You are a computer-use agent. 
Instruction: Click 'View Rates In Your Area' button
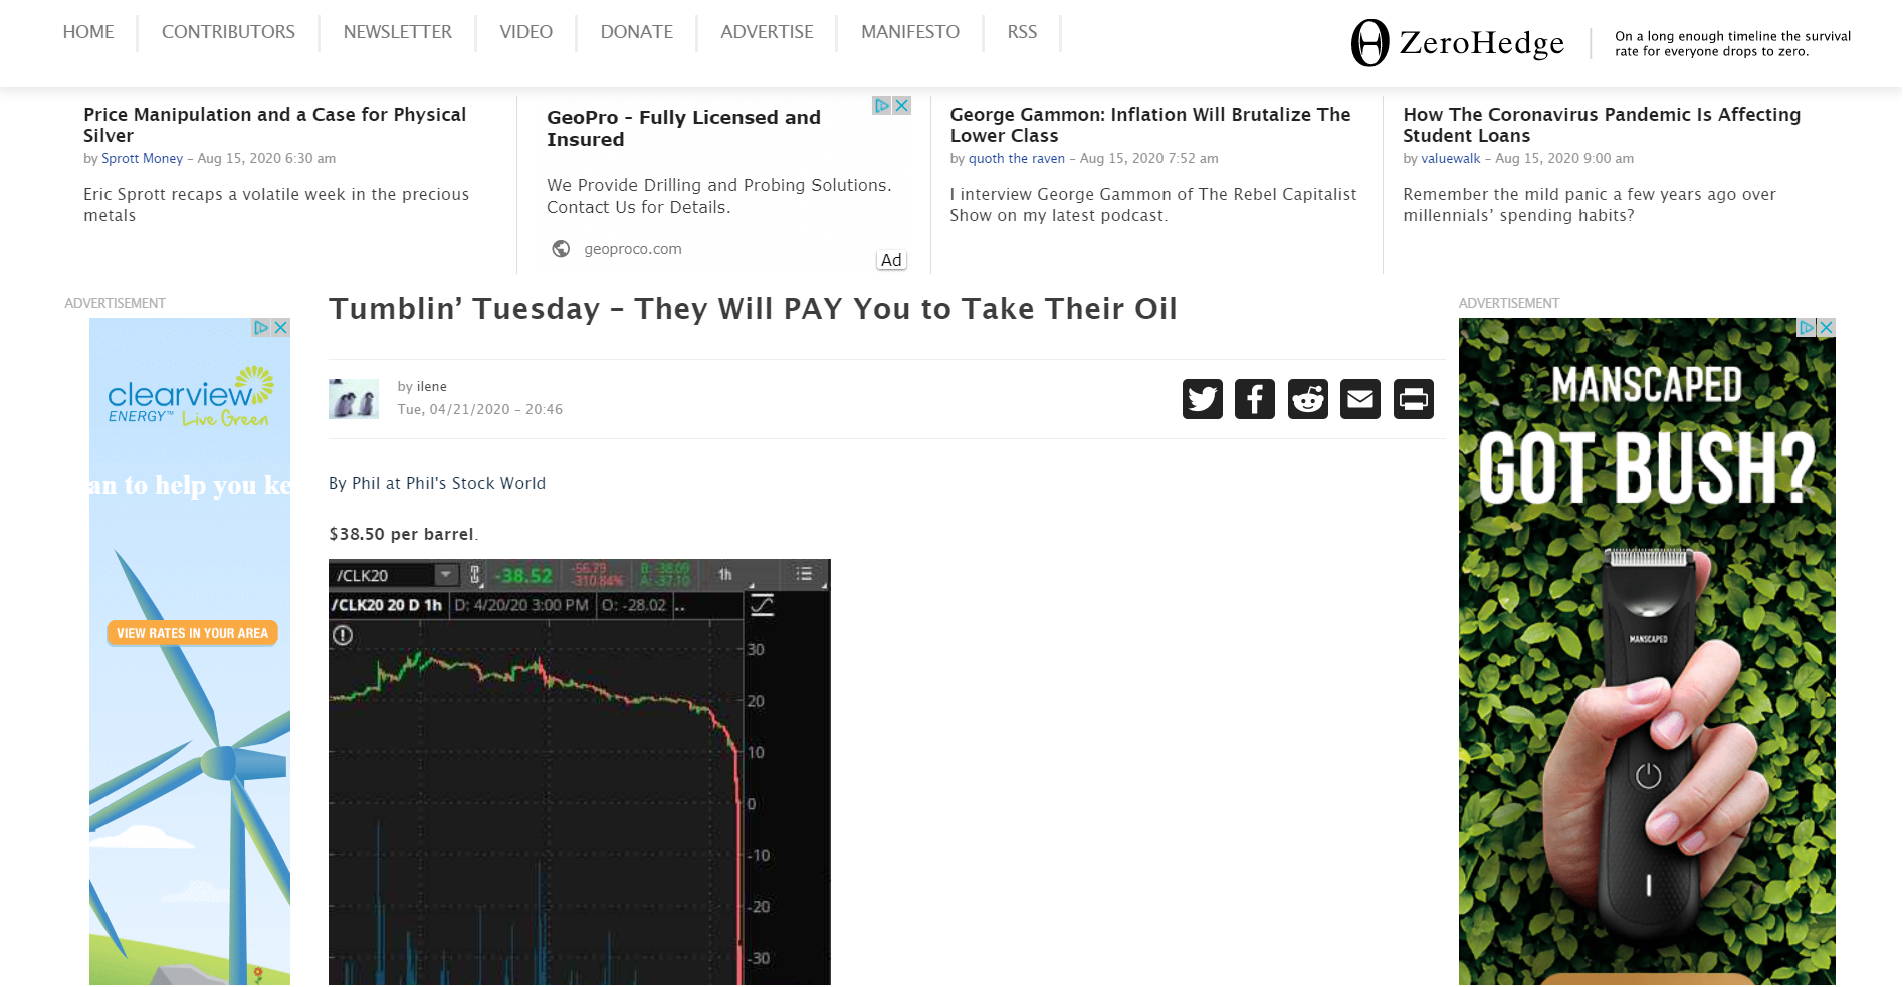point(192,633)
